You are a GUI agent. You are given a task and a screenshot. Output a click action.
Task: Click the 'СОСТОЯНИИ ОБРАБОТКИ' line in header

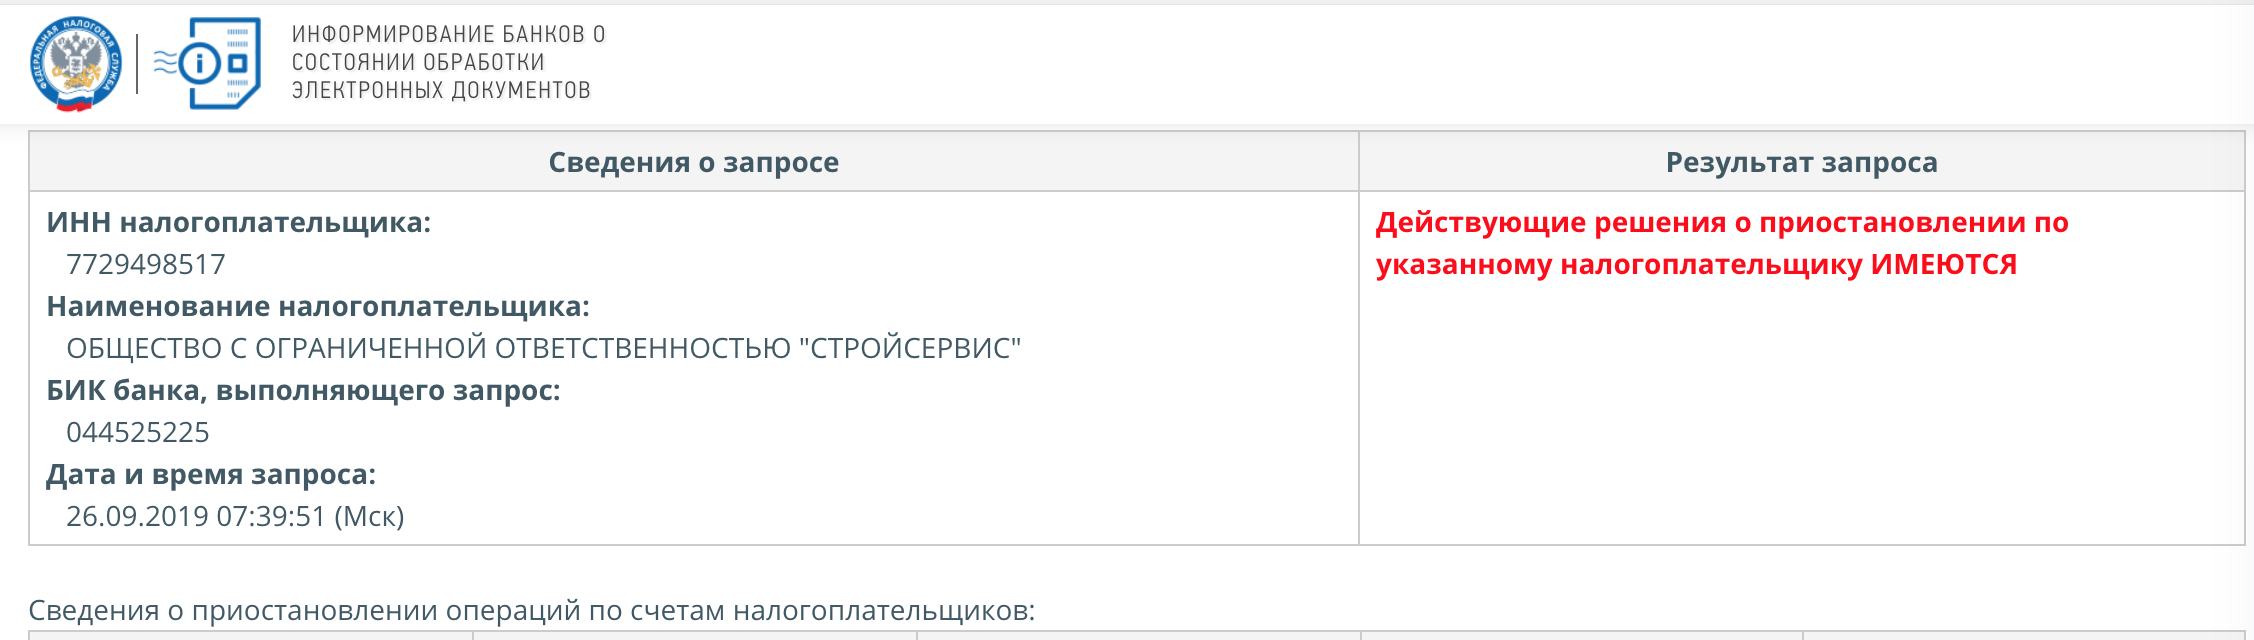418,62
